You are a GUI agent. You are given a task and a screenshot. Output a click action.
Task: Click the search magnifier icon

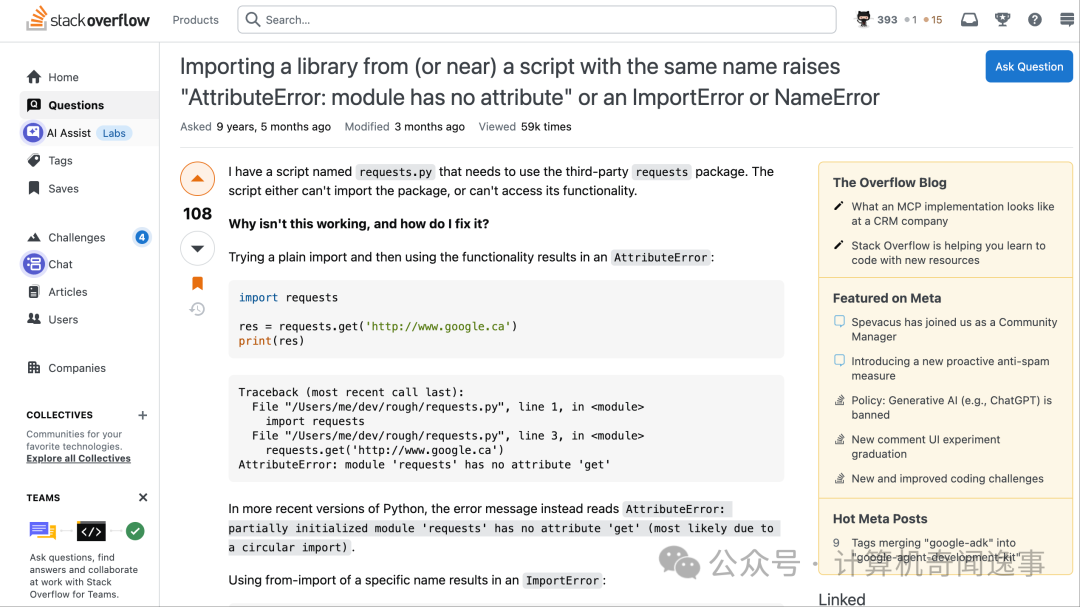[x=253, y=19]
